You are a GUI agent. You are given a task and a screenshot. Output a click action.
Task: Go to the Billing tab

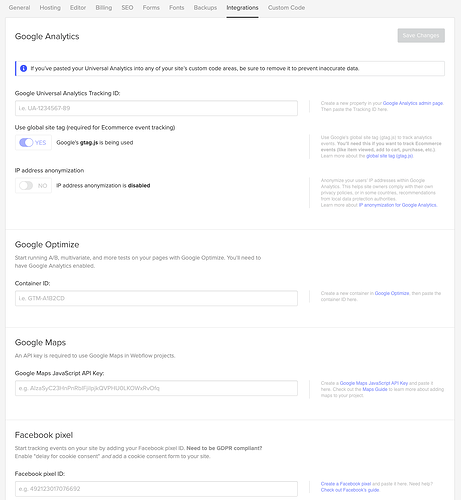pyautogui.click(x=104, y=8)
